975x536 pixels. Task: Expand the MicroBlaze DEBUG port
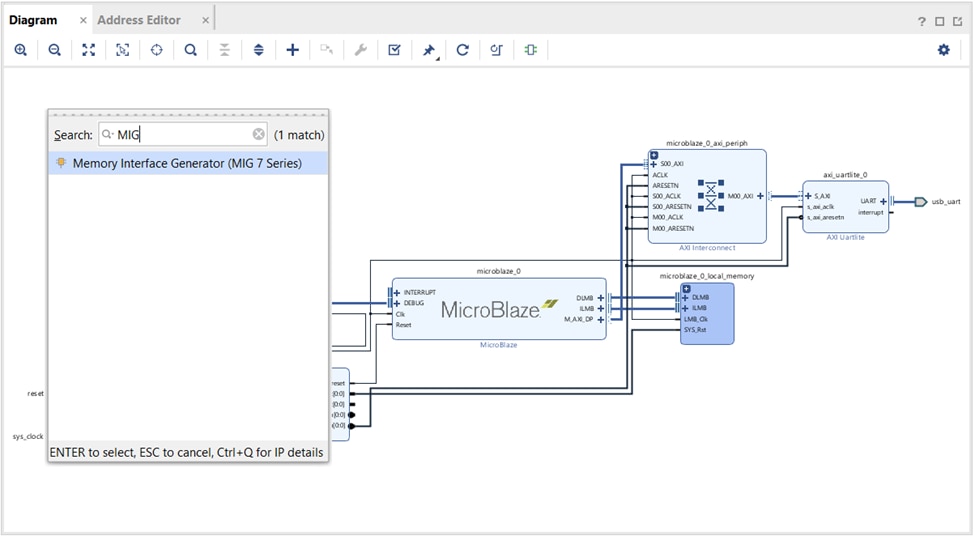click(397, 303)
